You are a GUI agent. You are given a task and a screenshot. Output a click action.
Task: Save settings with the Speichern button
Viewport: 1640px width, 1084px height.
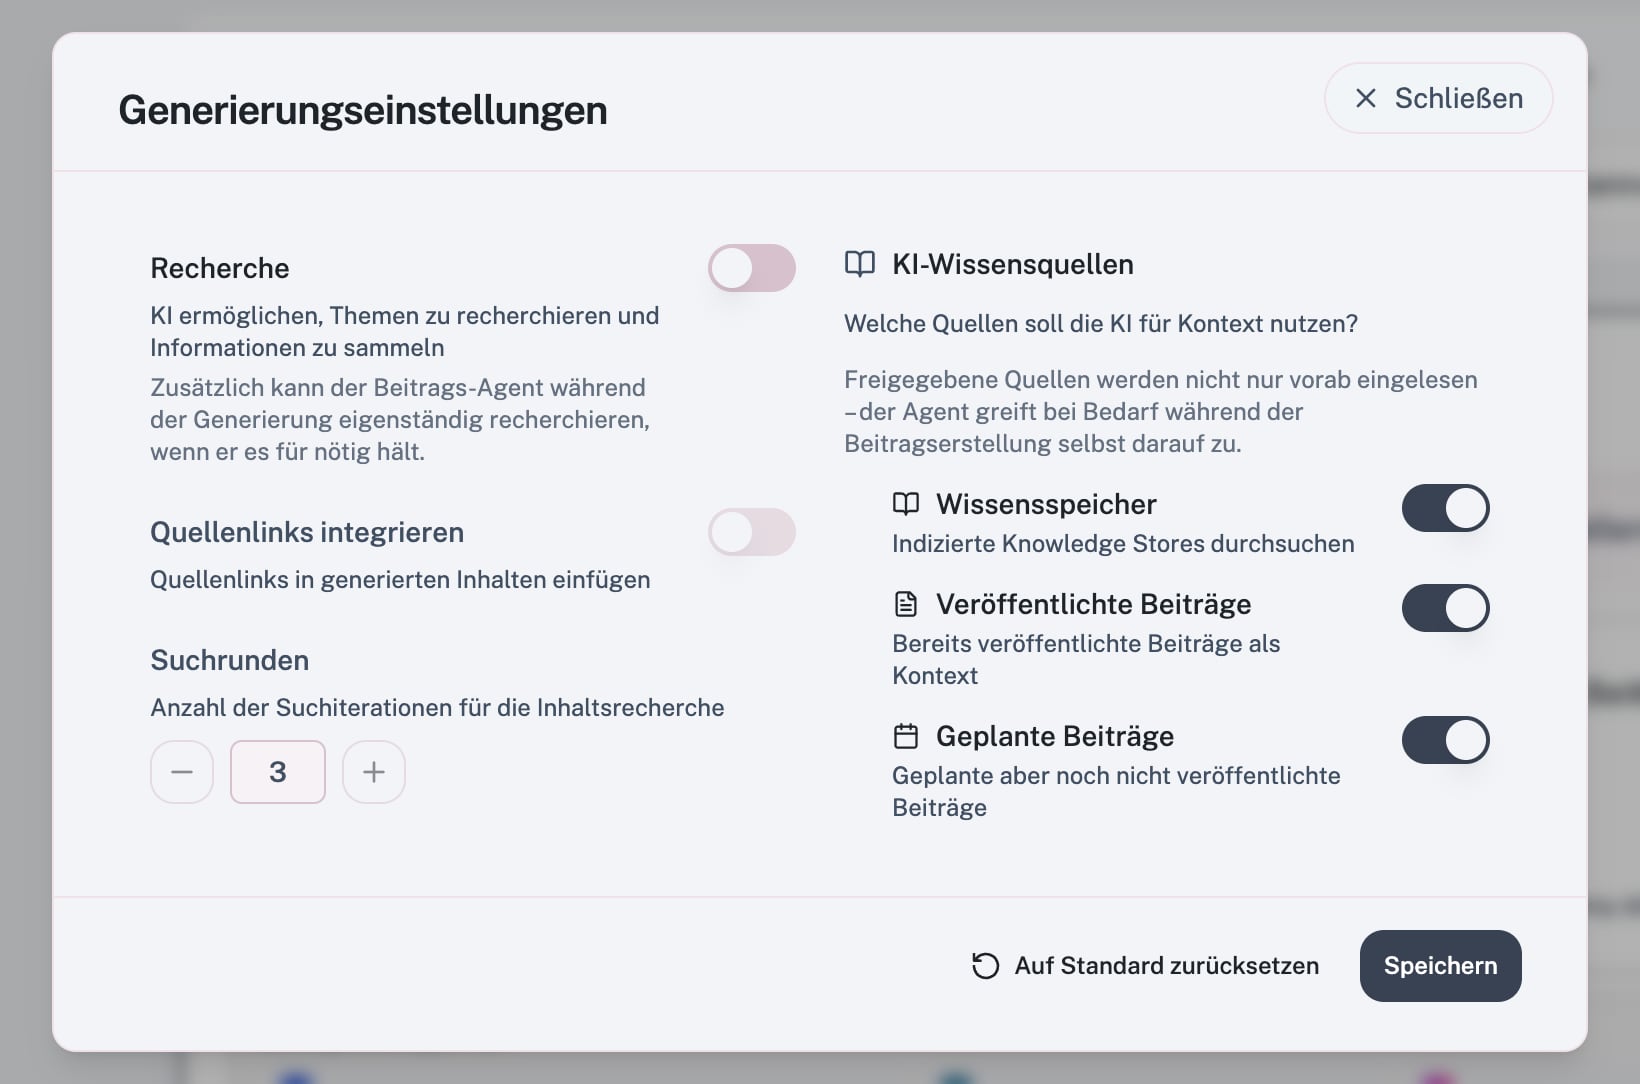[x=1441, y=966]
